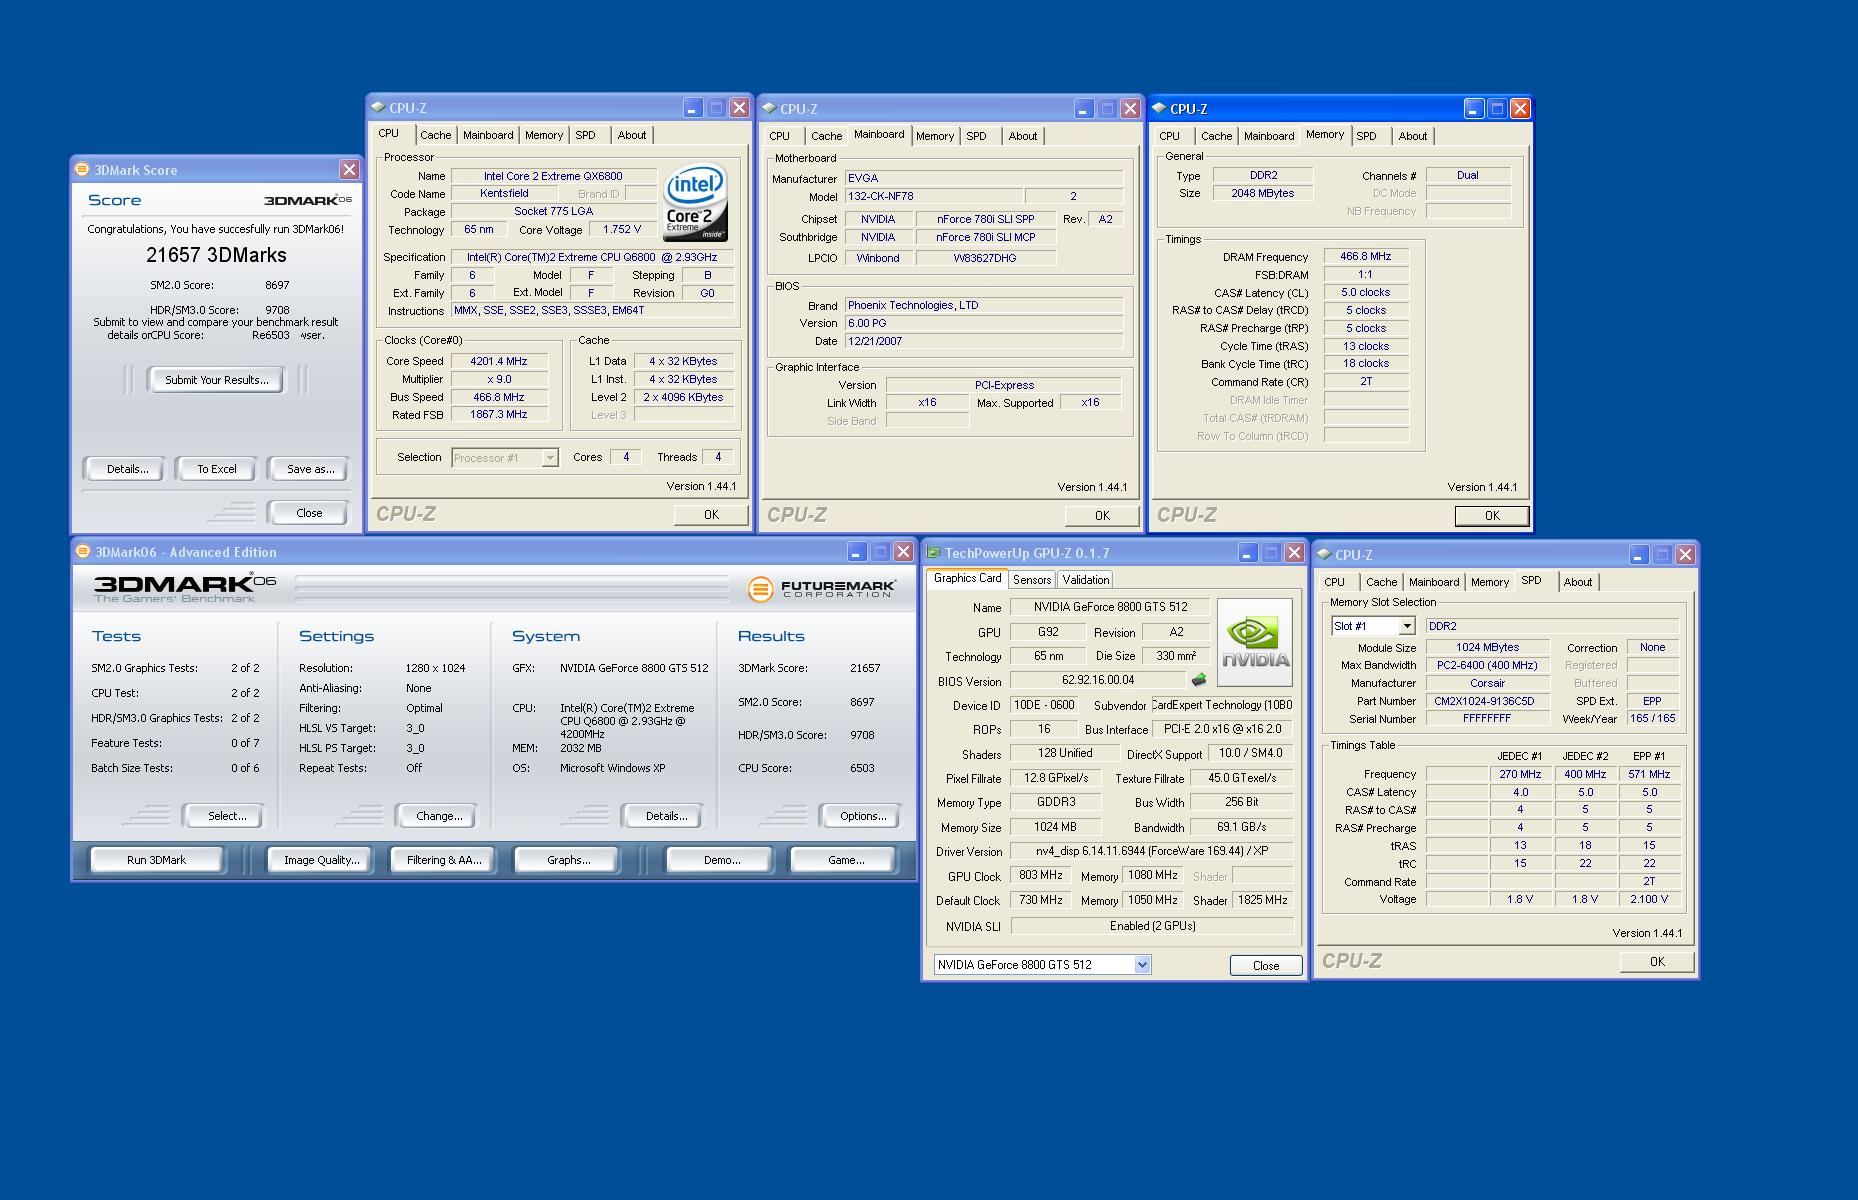Viewport: 1858px width, 1200px height.
Task: Click the DRAM Frequency 466.8 MHz value
Action: 1365,257
